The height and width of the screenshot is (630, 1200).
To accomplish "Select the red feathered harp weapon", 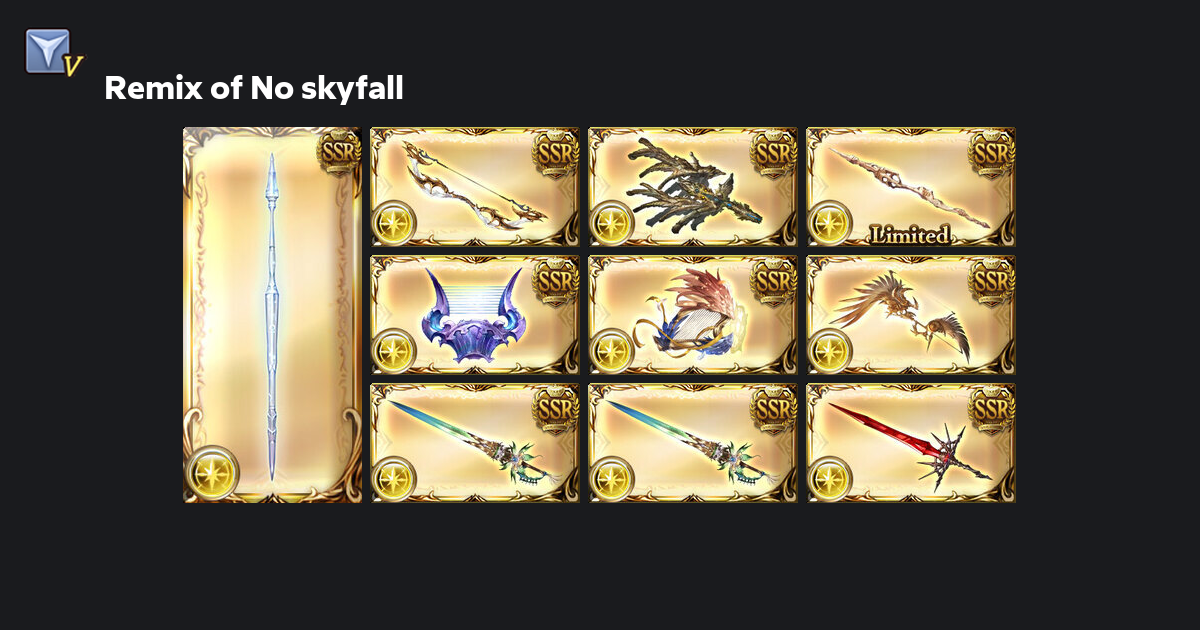I will click(693, 315).
